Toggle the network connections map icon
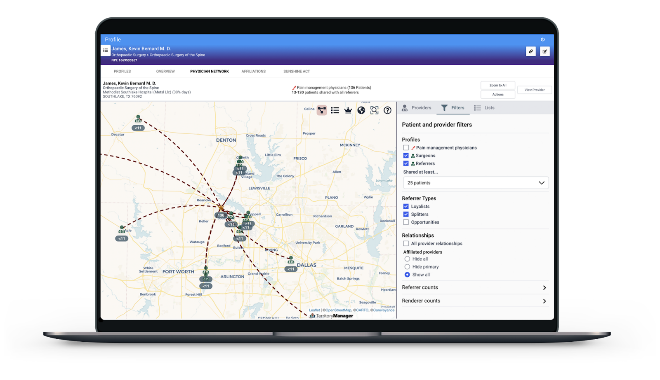 pos(322,110)
